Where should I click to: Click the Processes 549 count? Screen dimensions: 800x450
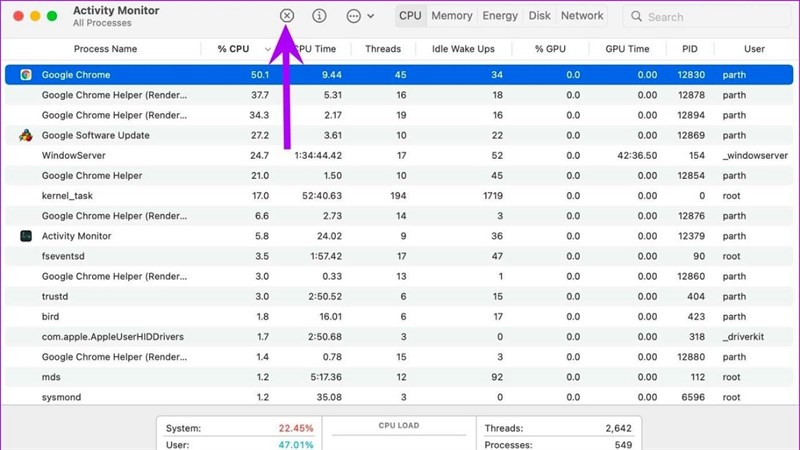(x=623, y=444)
